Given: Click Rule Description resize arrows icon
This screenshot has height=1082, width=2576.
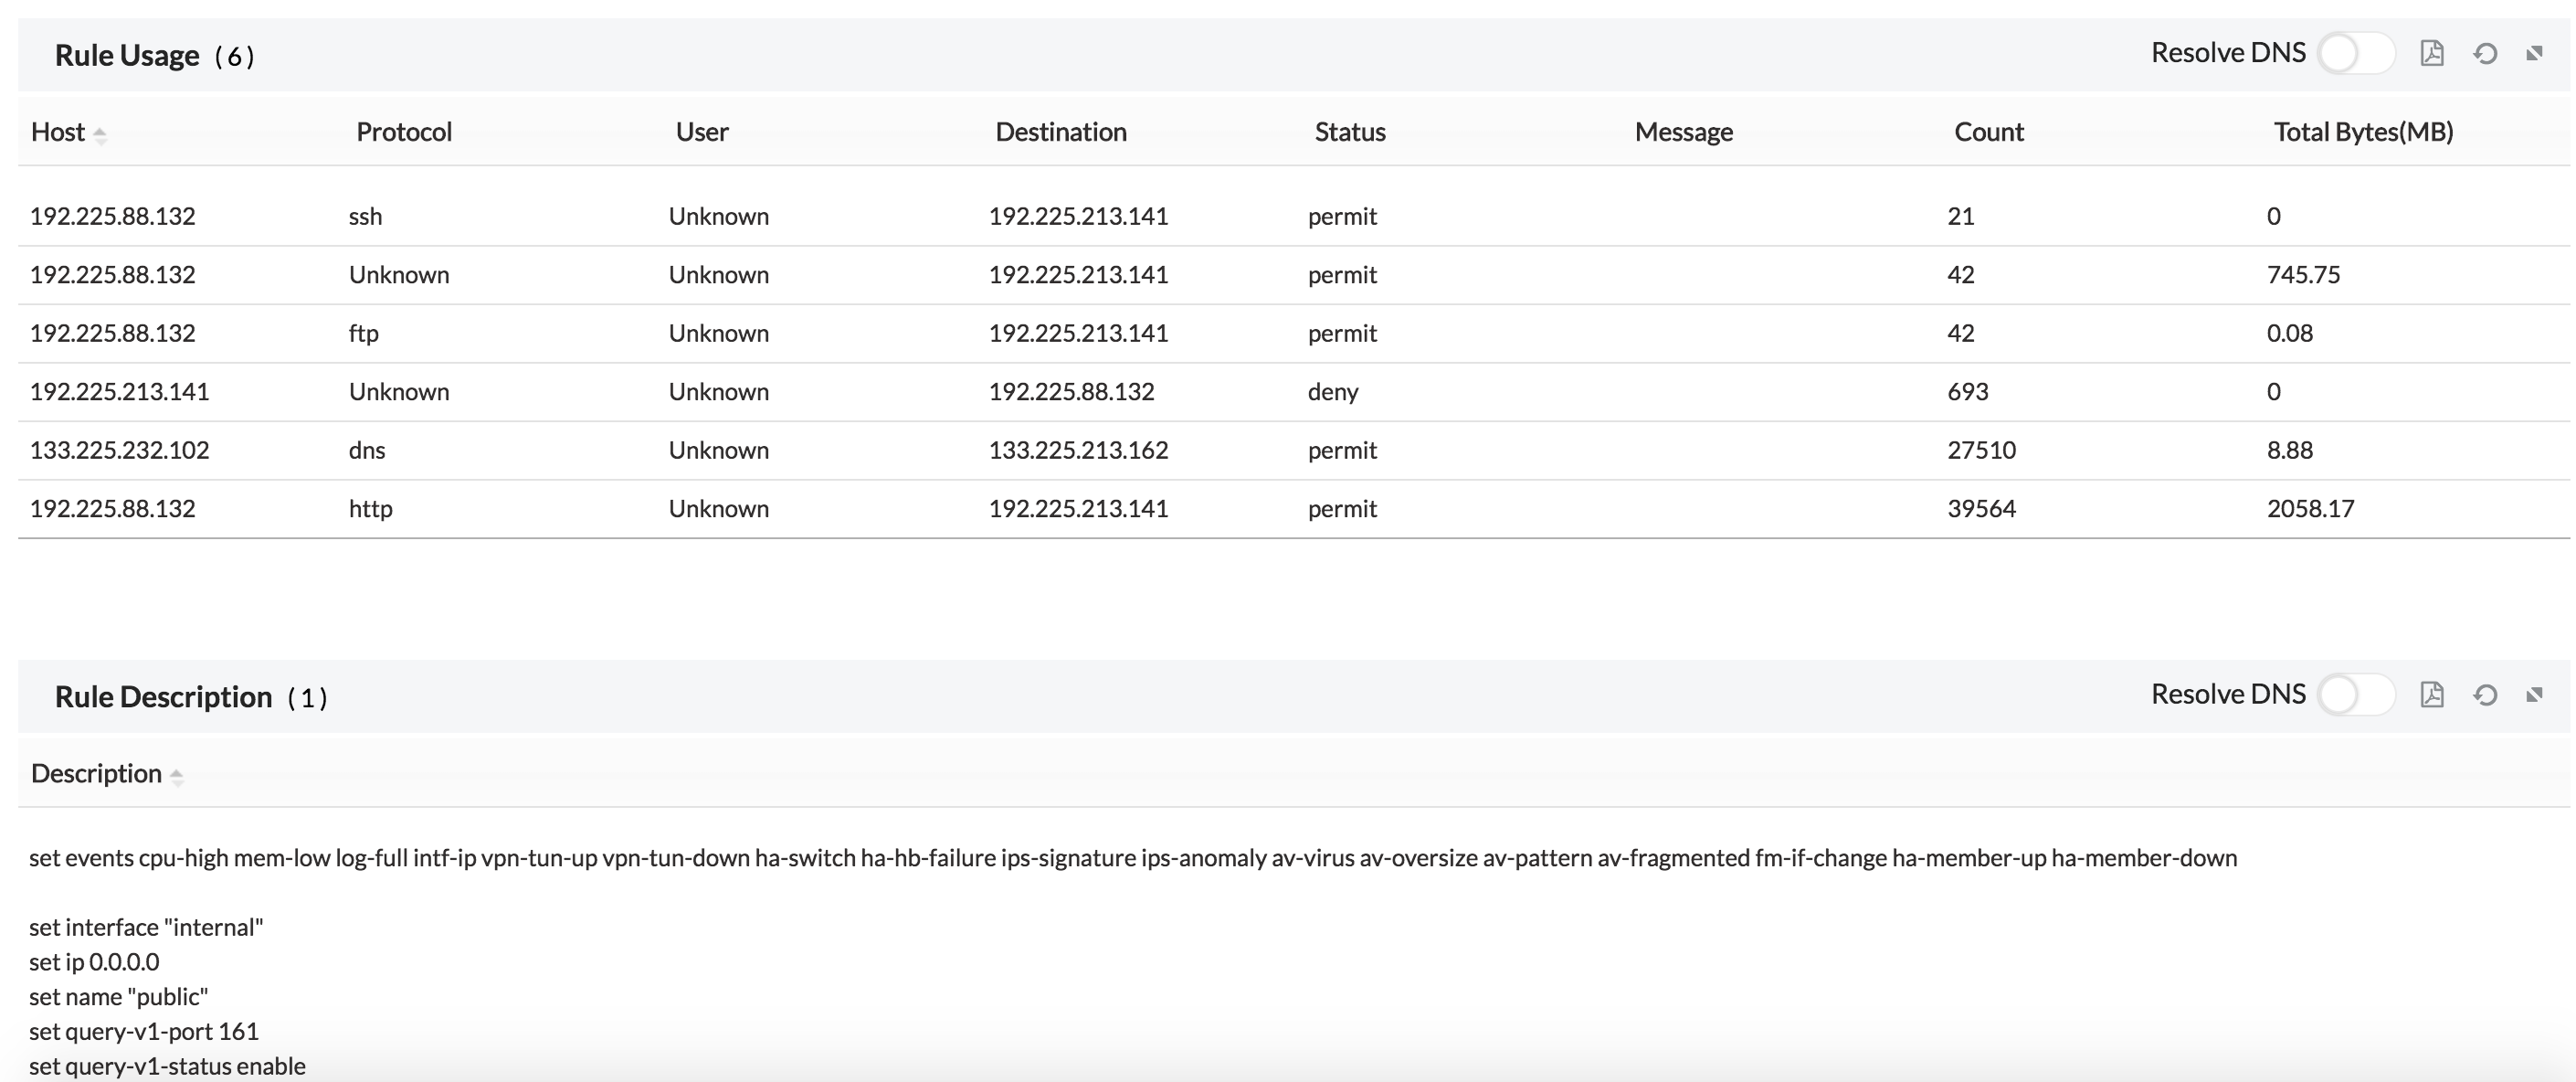Looking at the screenshot, I should click(2534, 695).
